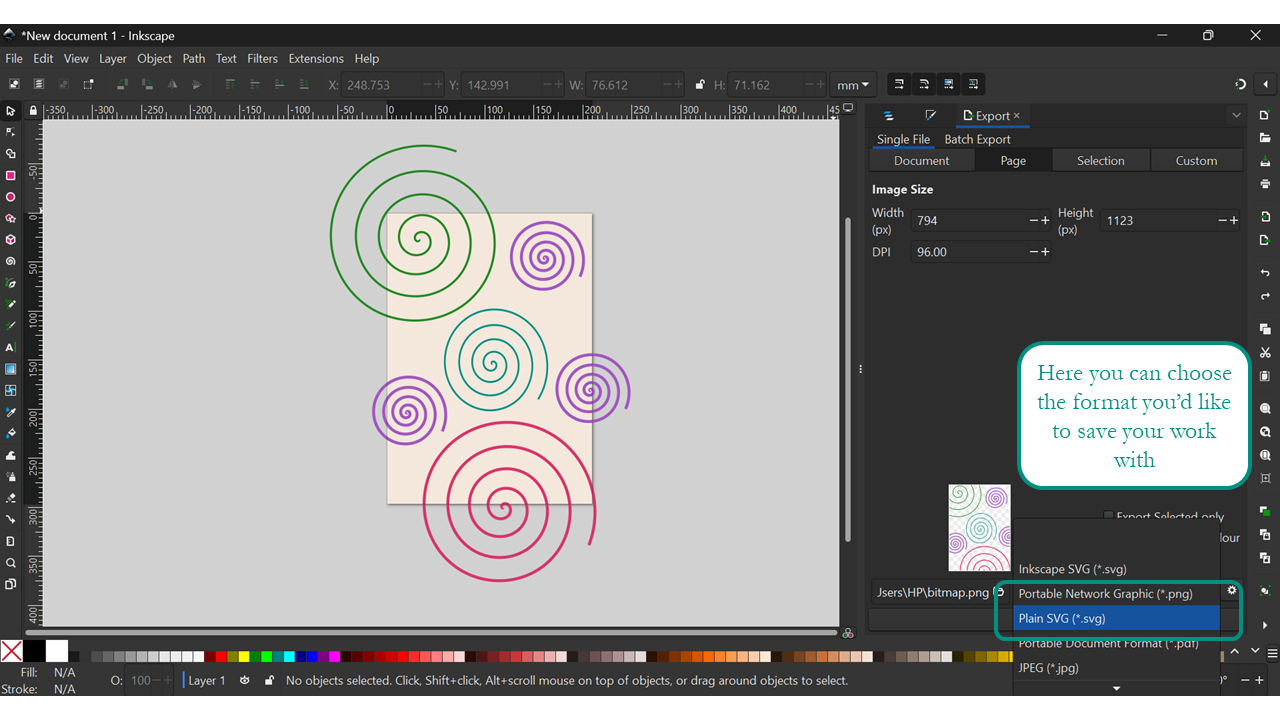The height and width of the screenshot is (720, 1280).
Task: Select the 3D Box tool
Action: pyautogui.click(x=11, y=240)
